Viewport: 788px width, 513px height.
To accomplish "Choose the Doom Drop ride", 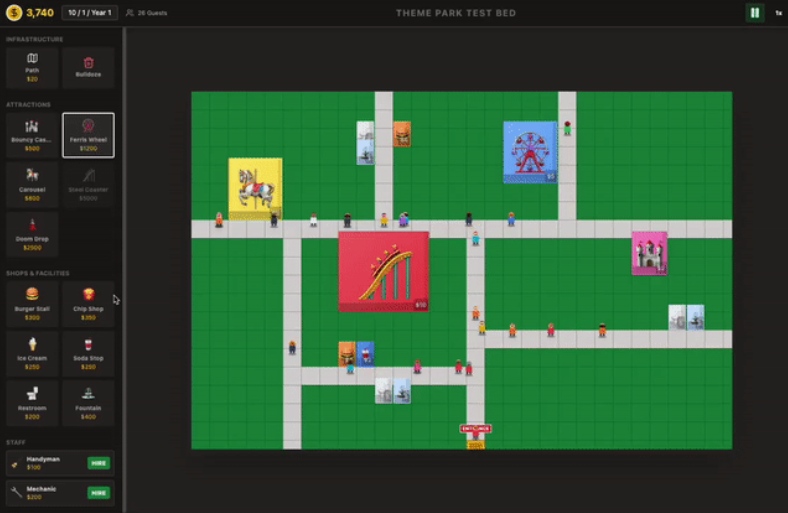I will [32, 233].
